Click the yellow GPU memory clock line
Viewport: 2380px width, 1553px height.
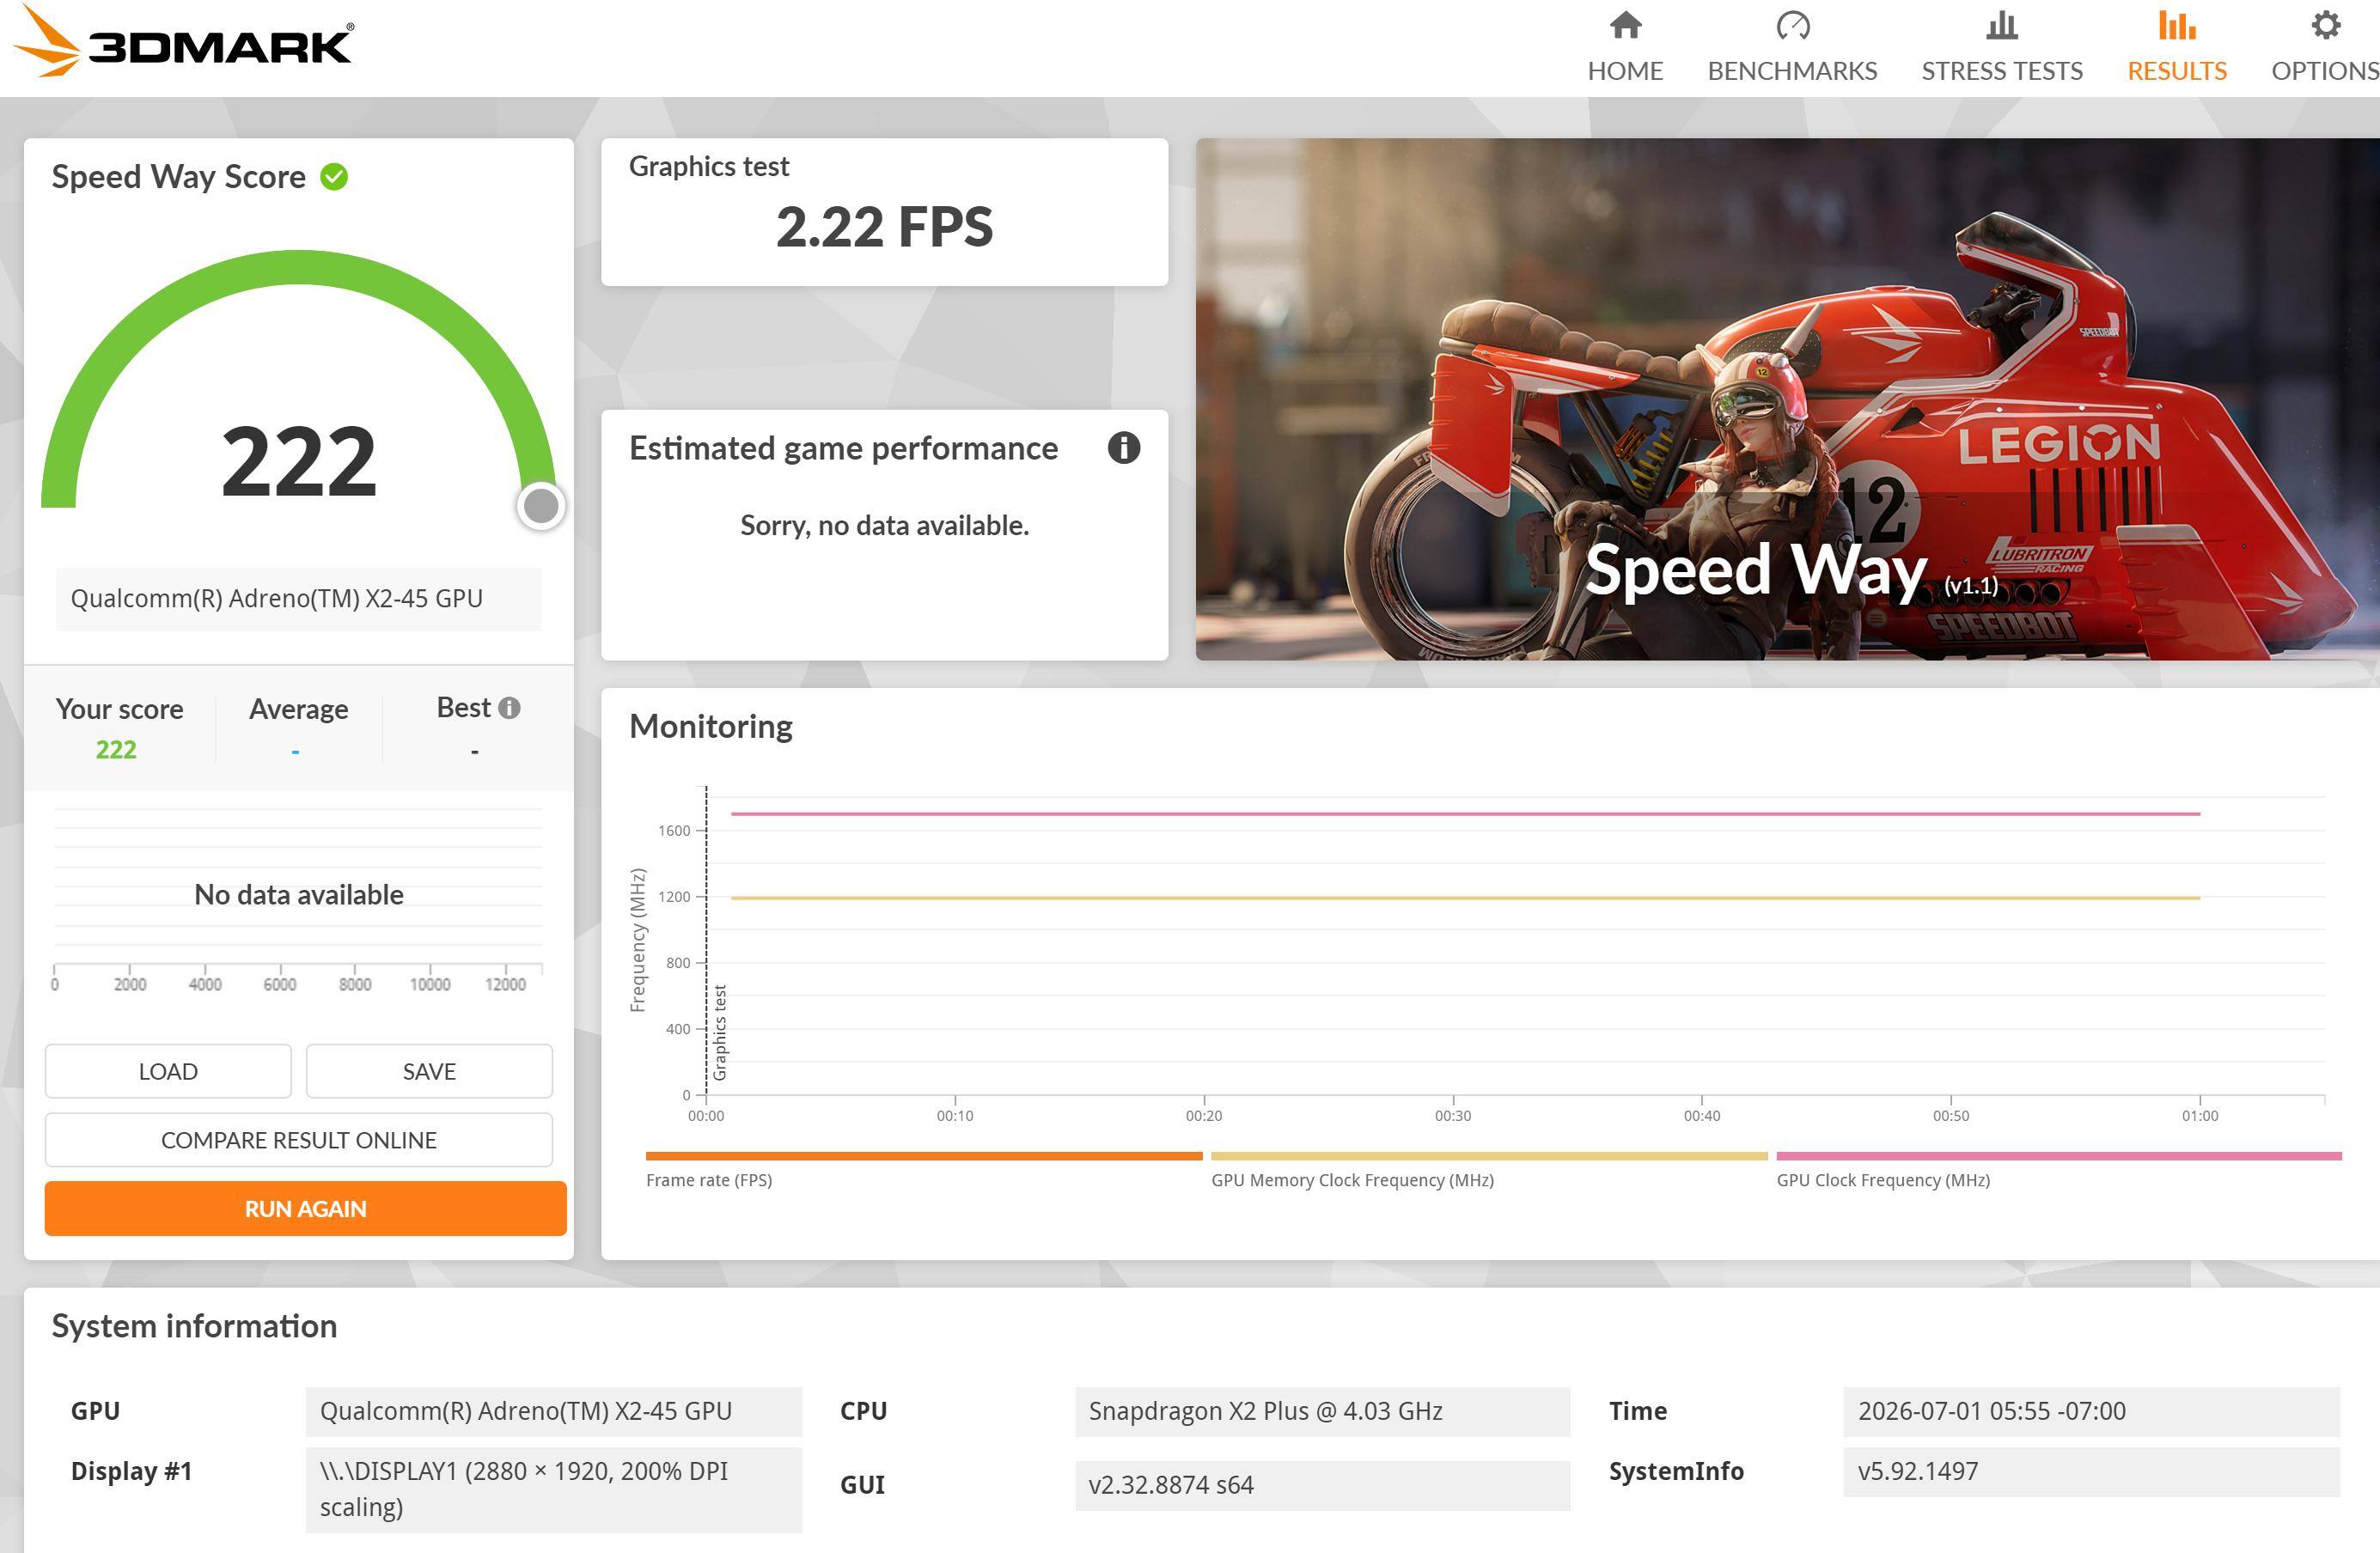point(1465,898)
